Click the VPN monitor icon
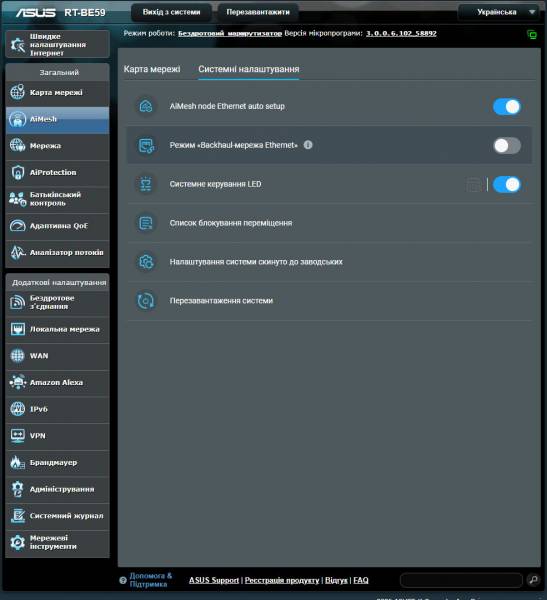The width and height of the screenshot is (547, 600). (x=17, y=435)
